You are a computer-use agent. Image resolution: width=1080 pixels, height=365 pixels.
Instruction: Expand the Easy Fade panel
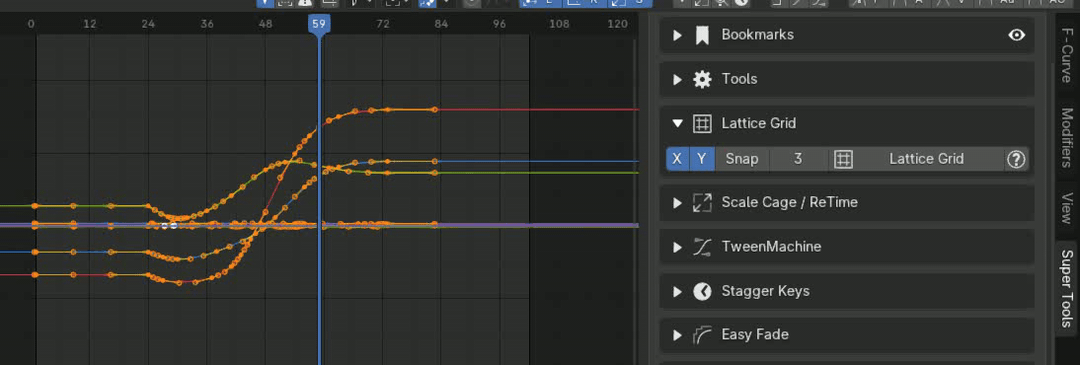(678, 335)
